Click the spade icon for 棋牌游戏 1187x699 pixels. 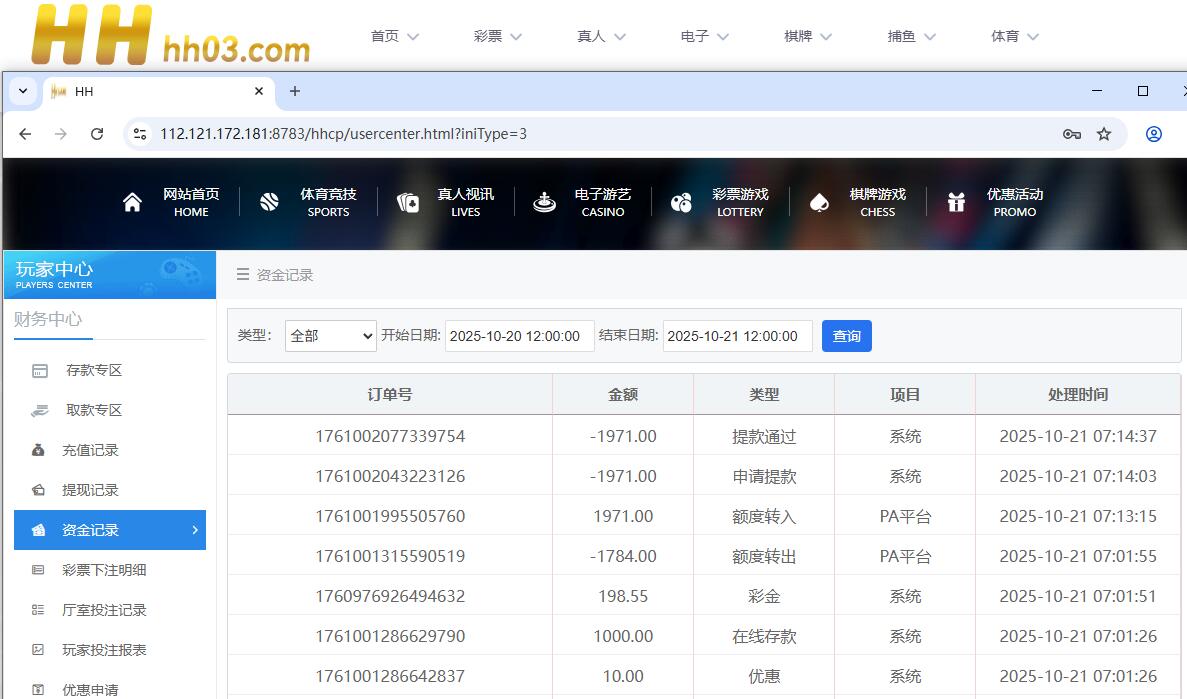point(819,203)
